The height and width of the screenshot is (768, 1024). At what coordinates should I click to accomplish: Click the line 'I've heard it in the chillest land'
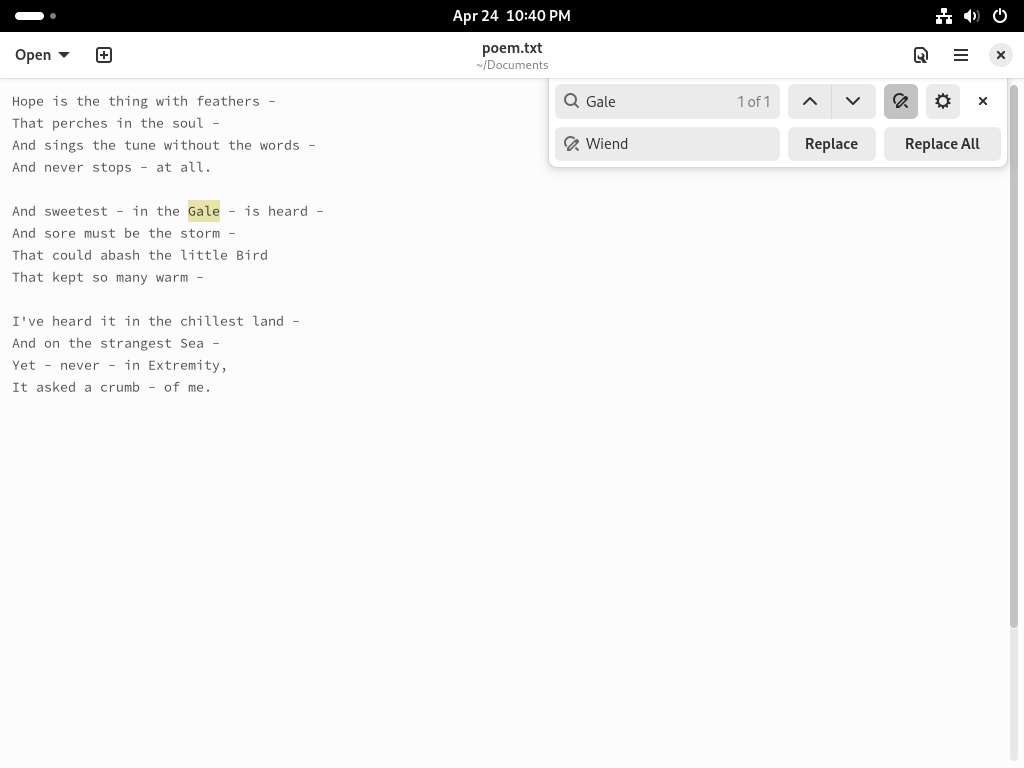pyautogui.click(x=155, y=321)
